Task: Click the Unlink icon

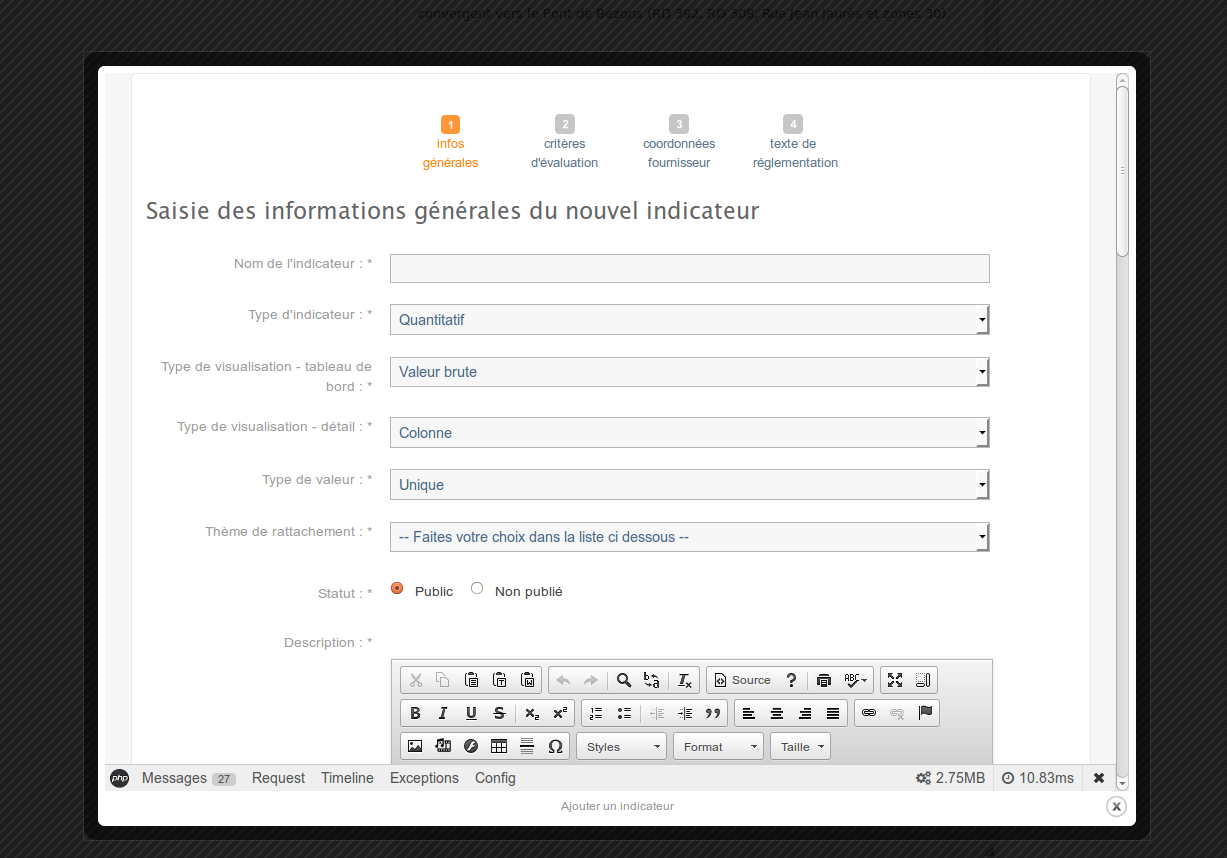Action: tap(897, 713)
